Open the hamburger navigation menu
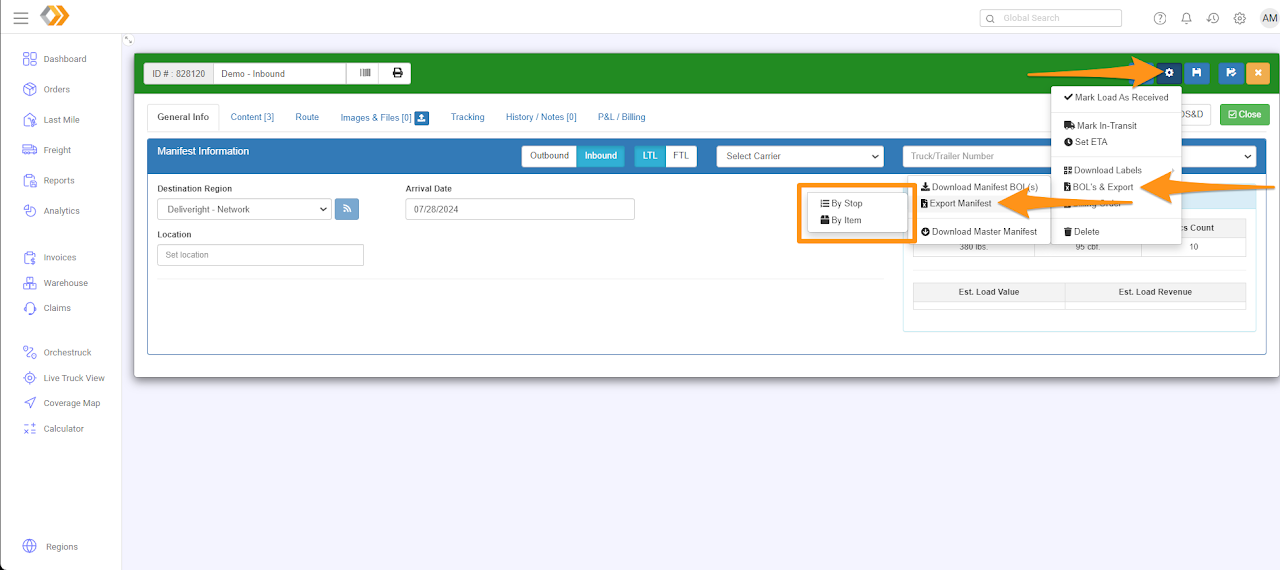 click(x=20, y=17)
